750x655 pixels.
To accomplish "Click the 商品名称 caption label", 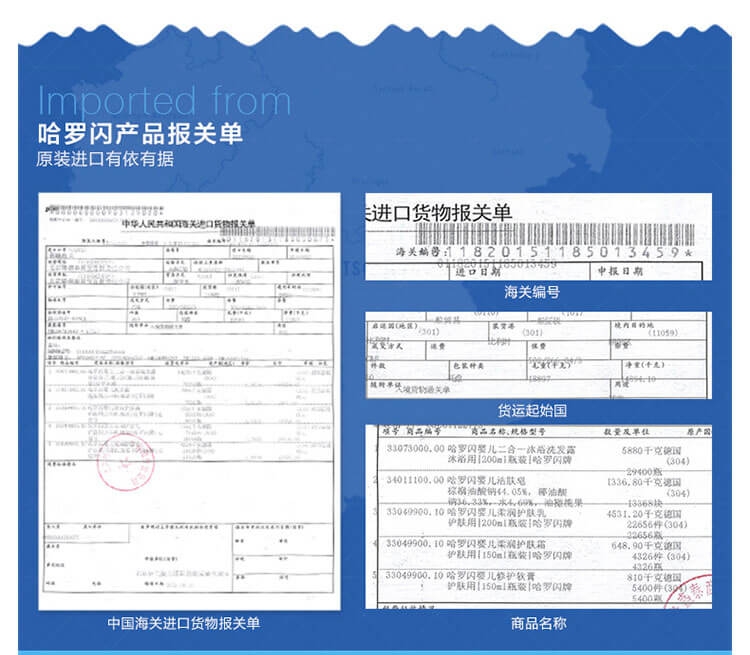I will click(537, 623).
